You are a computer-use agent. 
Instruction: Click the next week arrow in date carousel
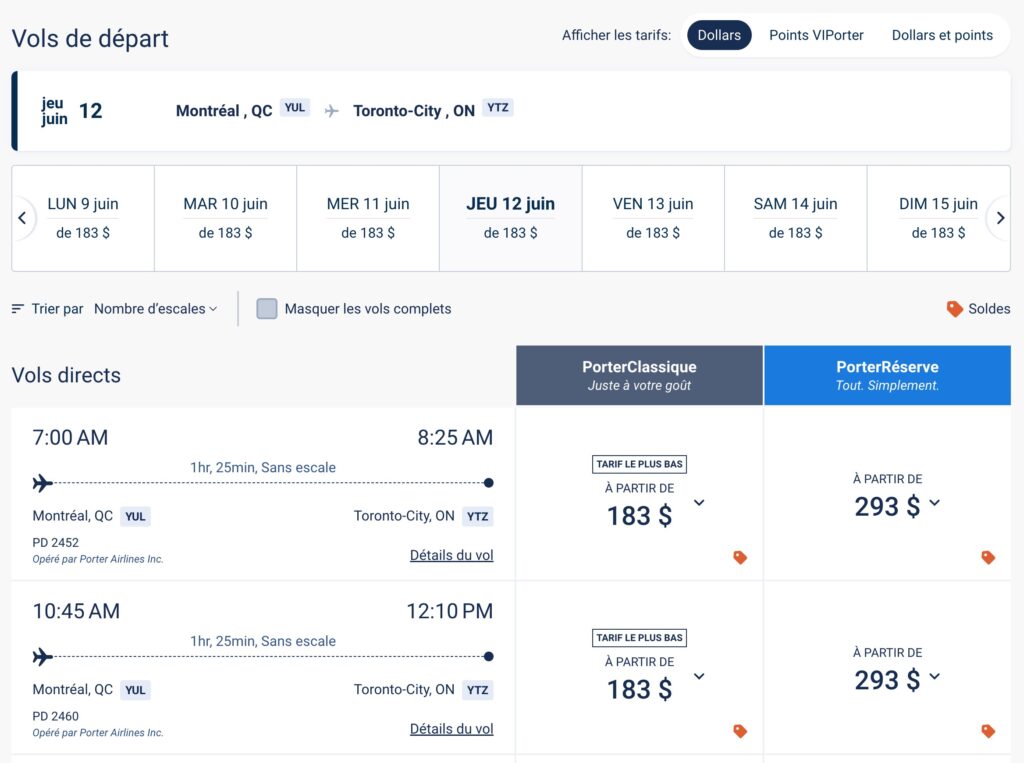[x=999, y=218]
